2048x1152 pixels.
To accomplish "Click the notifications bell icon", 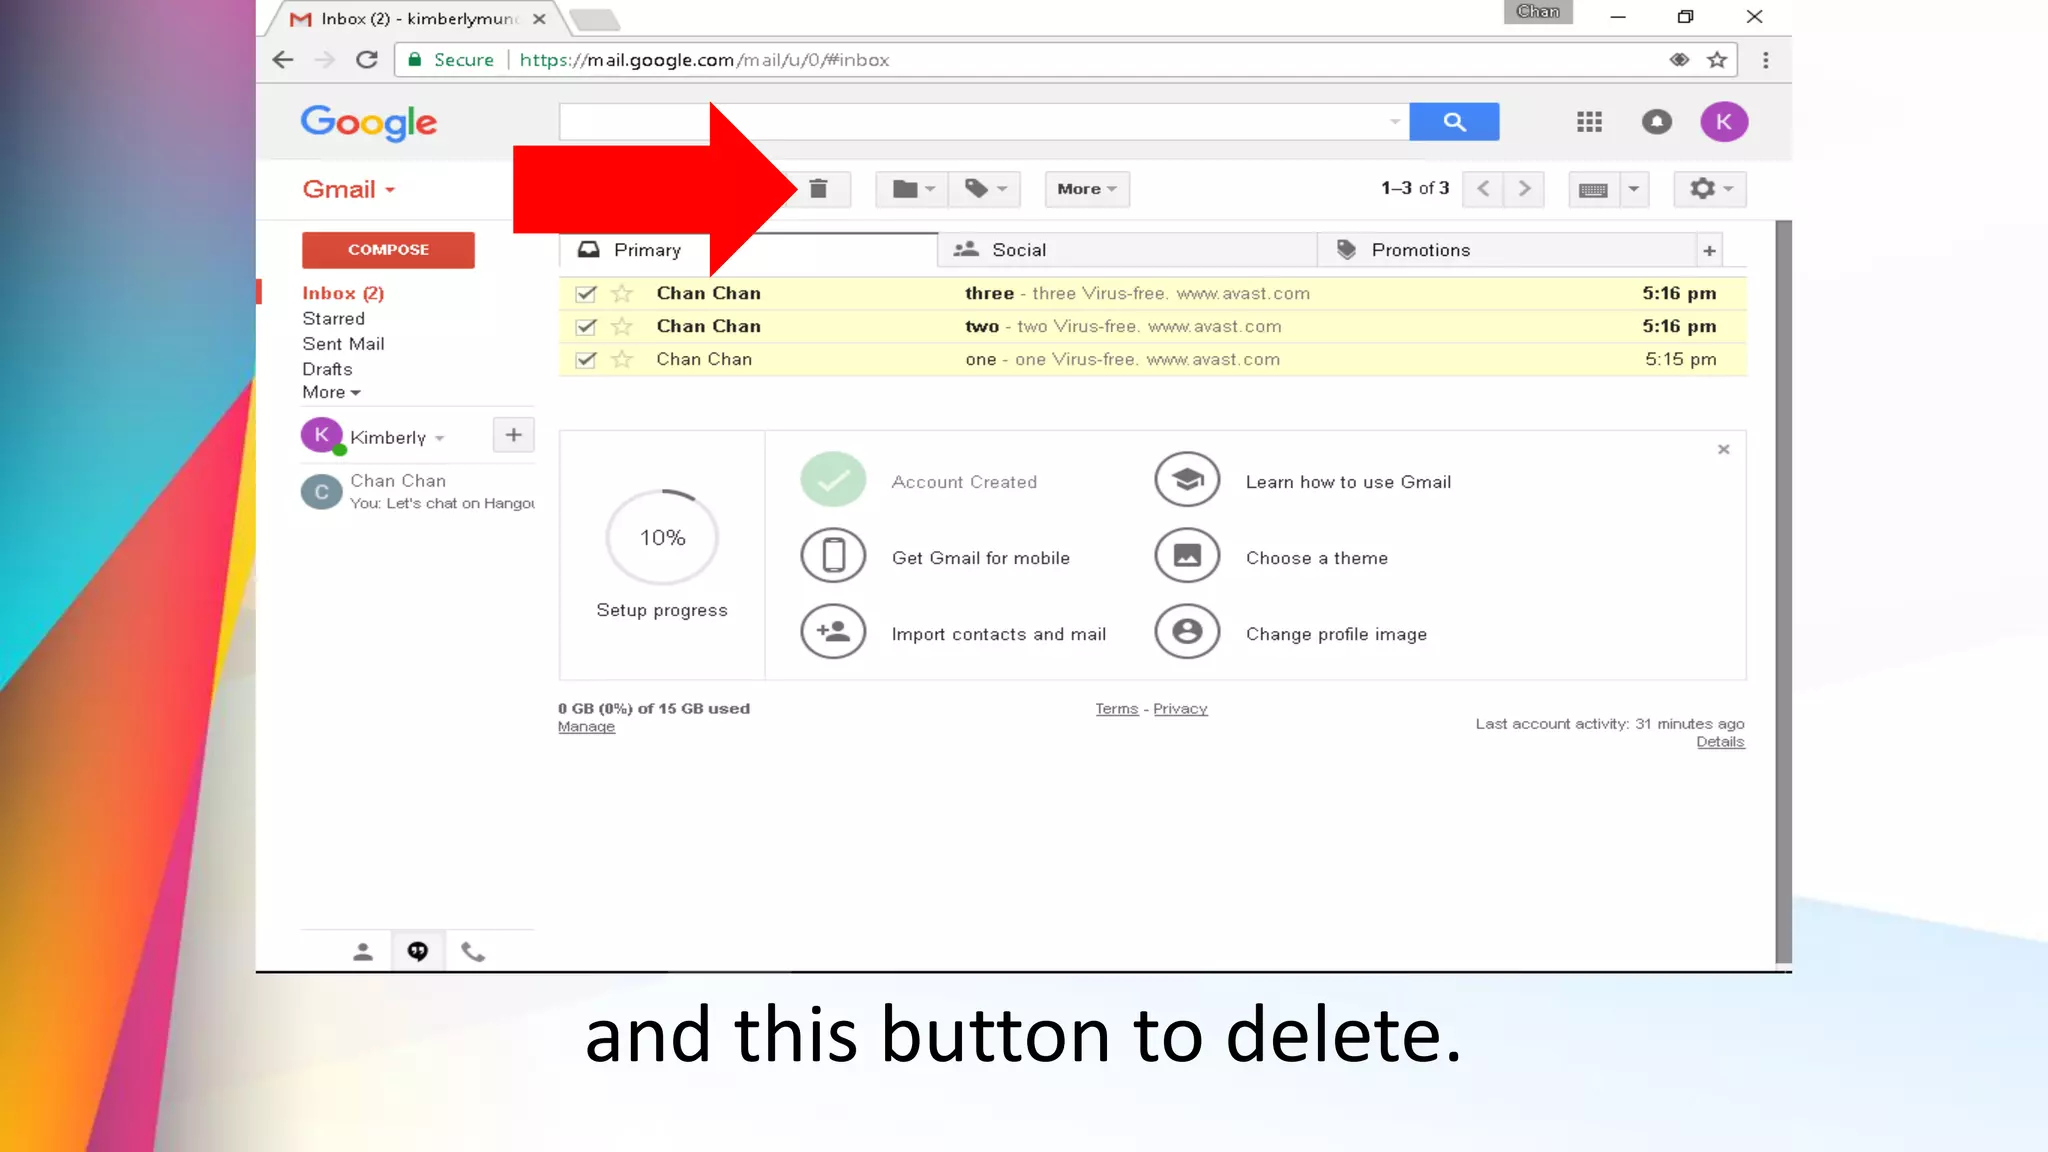I will (x=1656, y=122).
